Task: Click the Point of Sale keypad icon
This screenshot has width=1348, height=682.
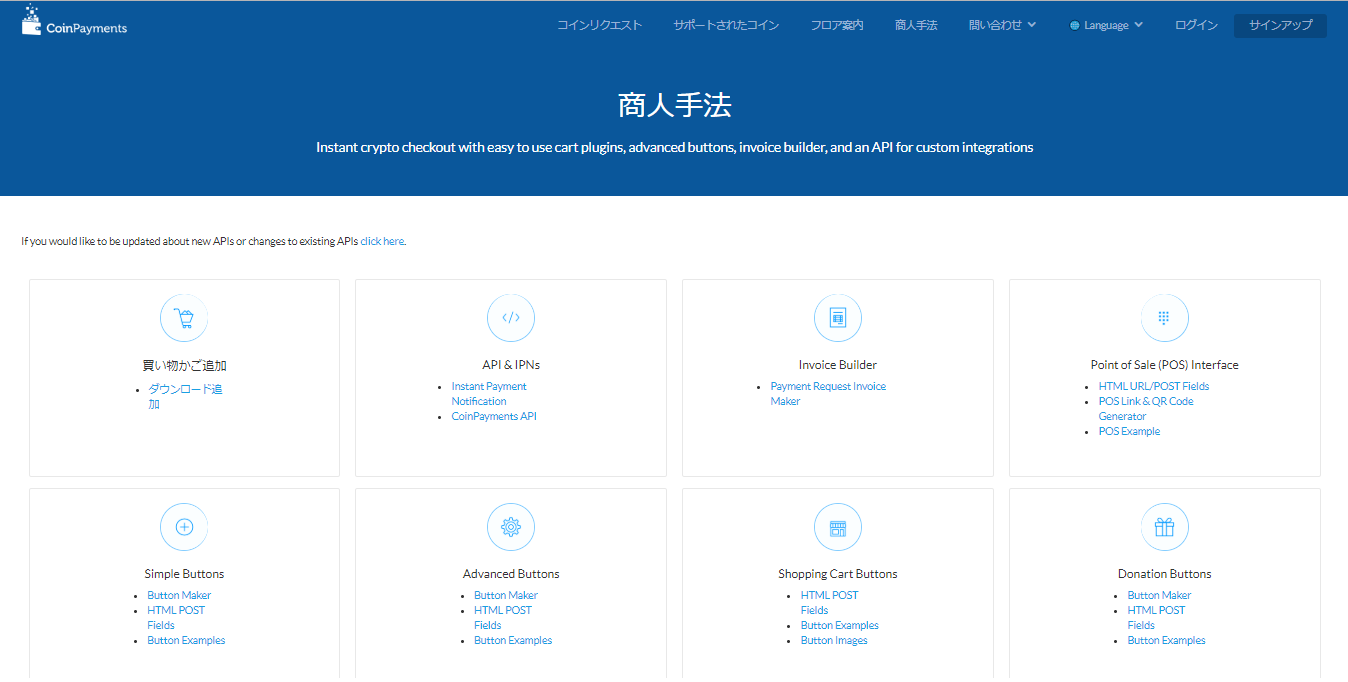Action: (1164, 318)
